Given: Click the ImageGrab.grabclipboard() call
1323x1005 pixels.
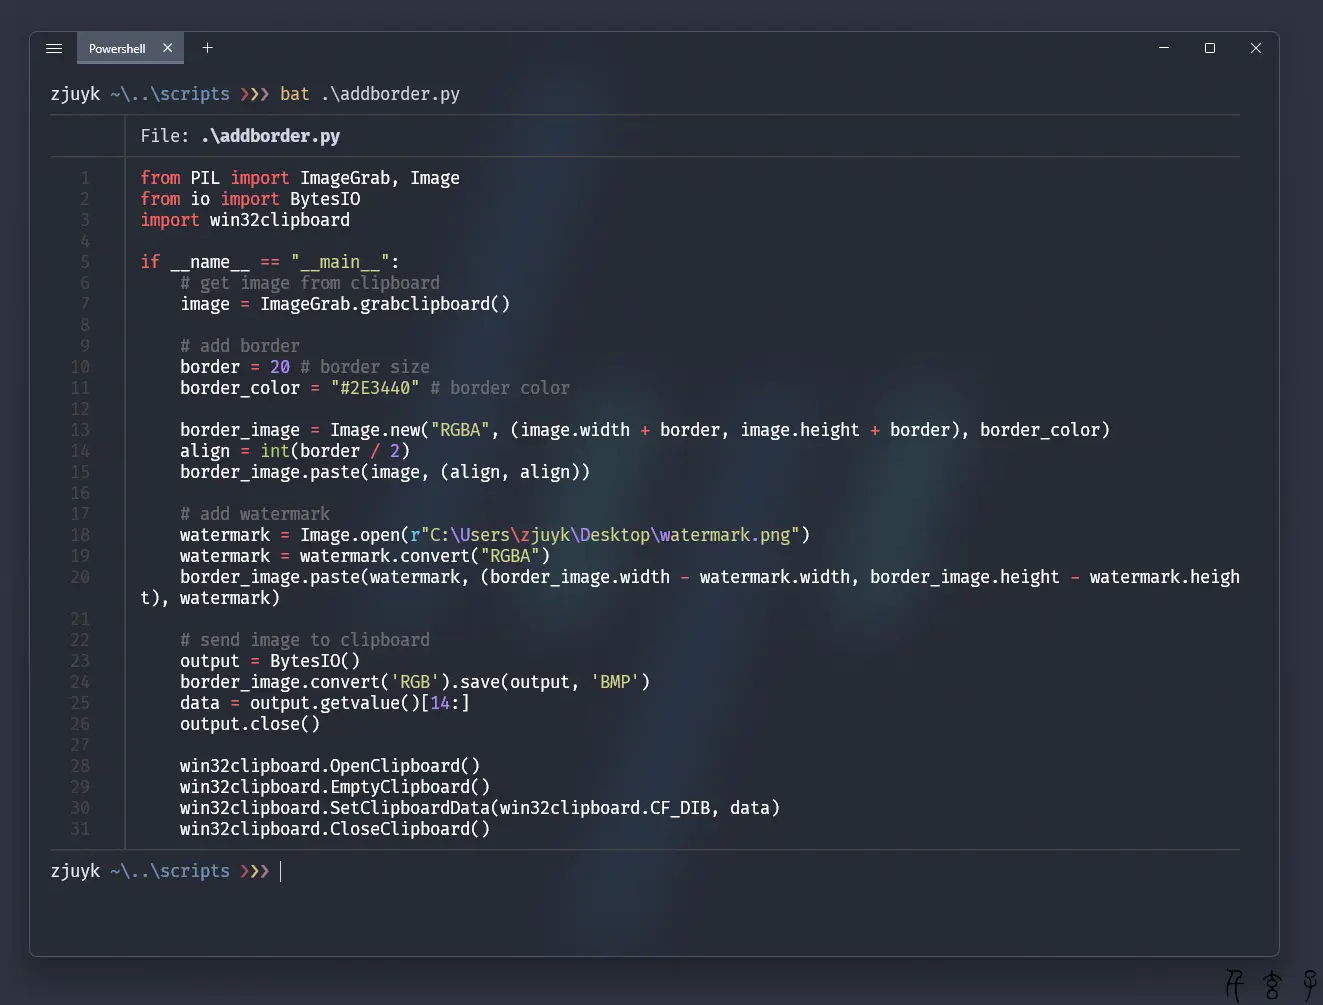Looking at the screenshot, I should 384,304.
